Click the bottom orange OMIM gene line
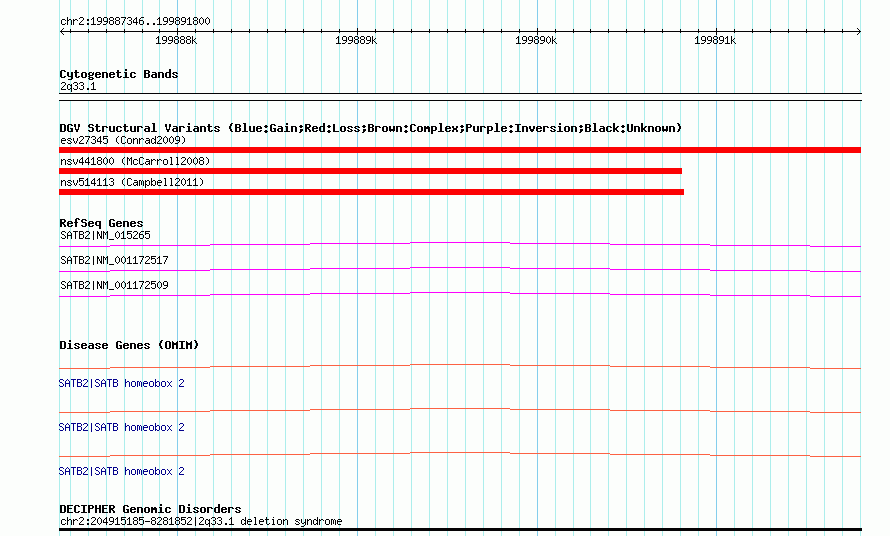Viewport: 890px width, 536px height. pyautogui.click(x=460, y=455)
